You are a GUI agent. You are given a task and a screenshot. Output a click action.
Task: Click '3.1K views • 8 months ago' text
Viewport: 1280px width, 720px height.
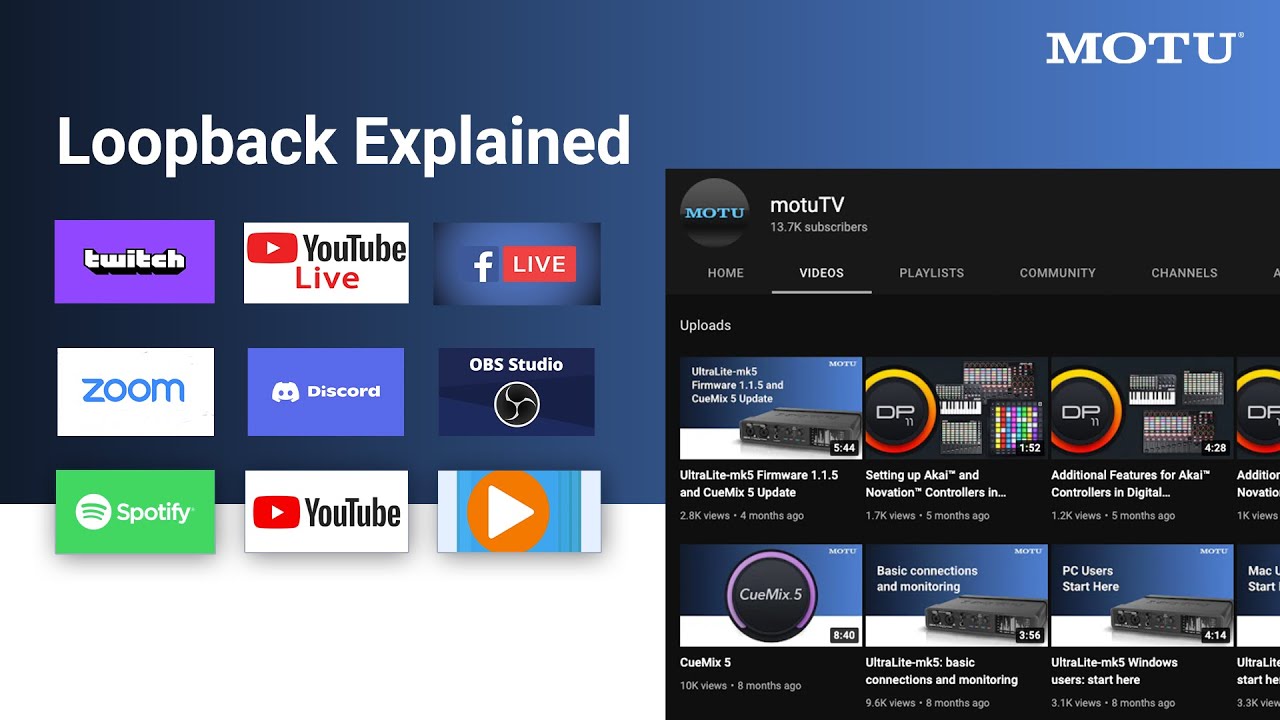[1113, 703]
